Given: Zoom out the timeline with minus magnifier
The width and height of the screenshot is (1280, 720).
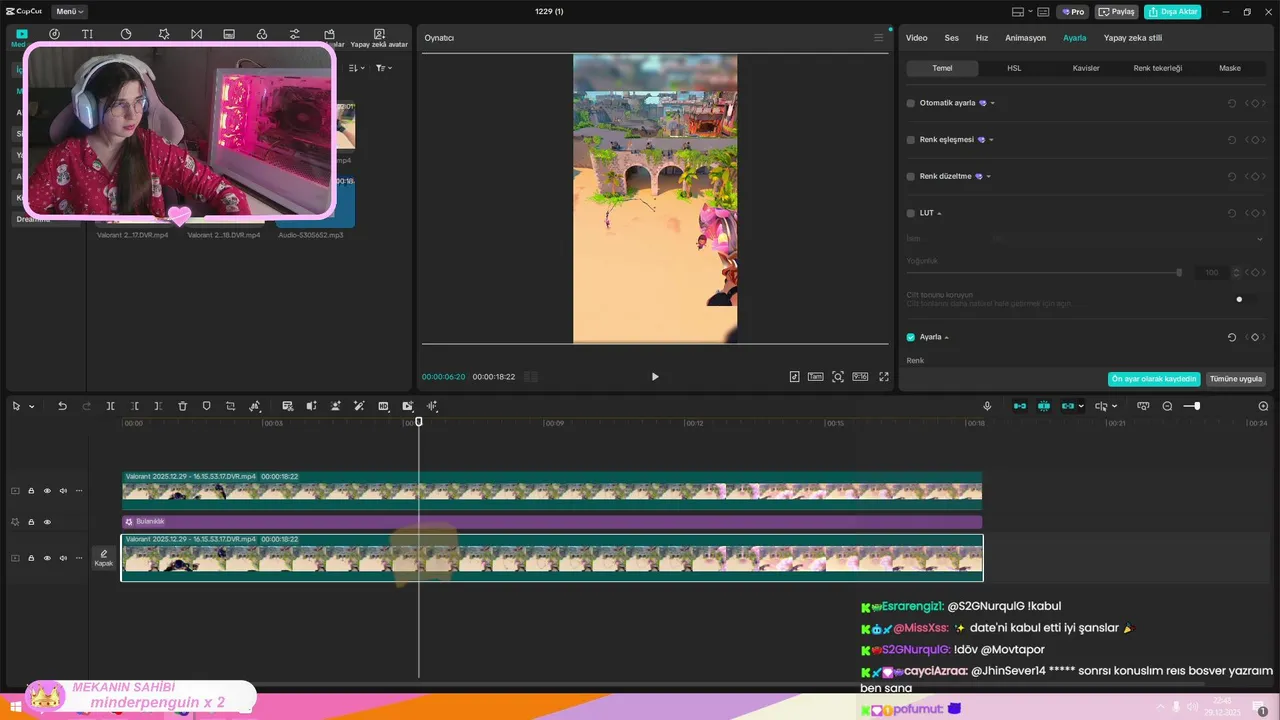Looking at the screenshot, I should [x=1167, y=406].
